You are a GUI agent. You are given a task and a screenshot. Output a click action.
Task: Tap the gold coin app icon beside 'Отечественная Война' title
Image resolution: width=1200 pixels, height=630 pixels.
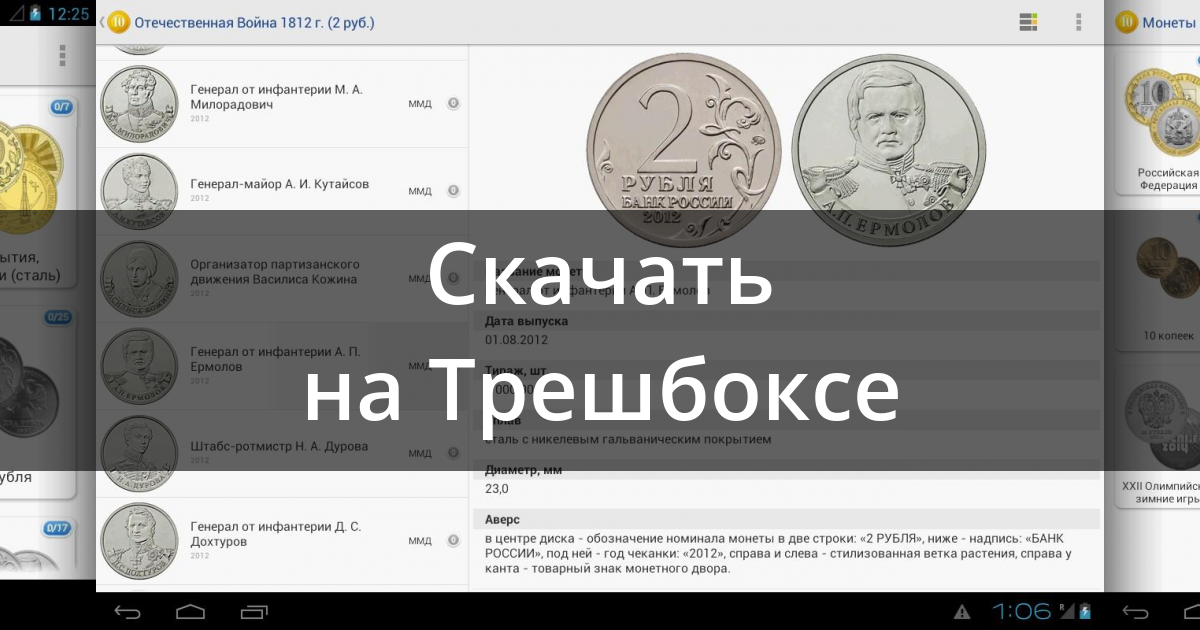coord(118,21)
